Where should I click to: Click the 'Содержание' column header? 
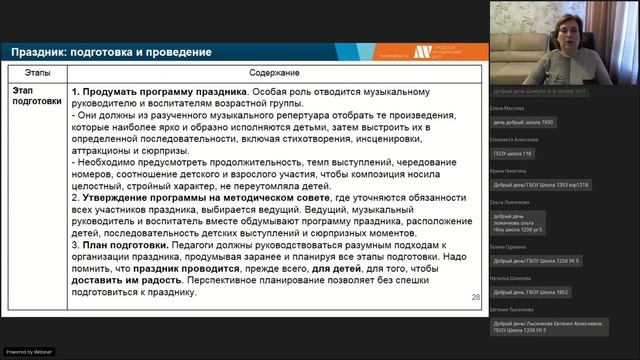(x=274, y=73)
